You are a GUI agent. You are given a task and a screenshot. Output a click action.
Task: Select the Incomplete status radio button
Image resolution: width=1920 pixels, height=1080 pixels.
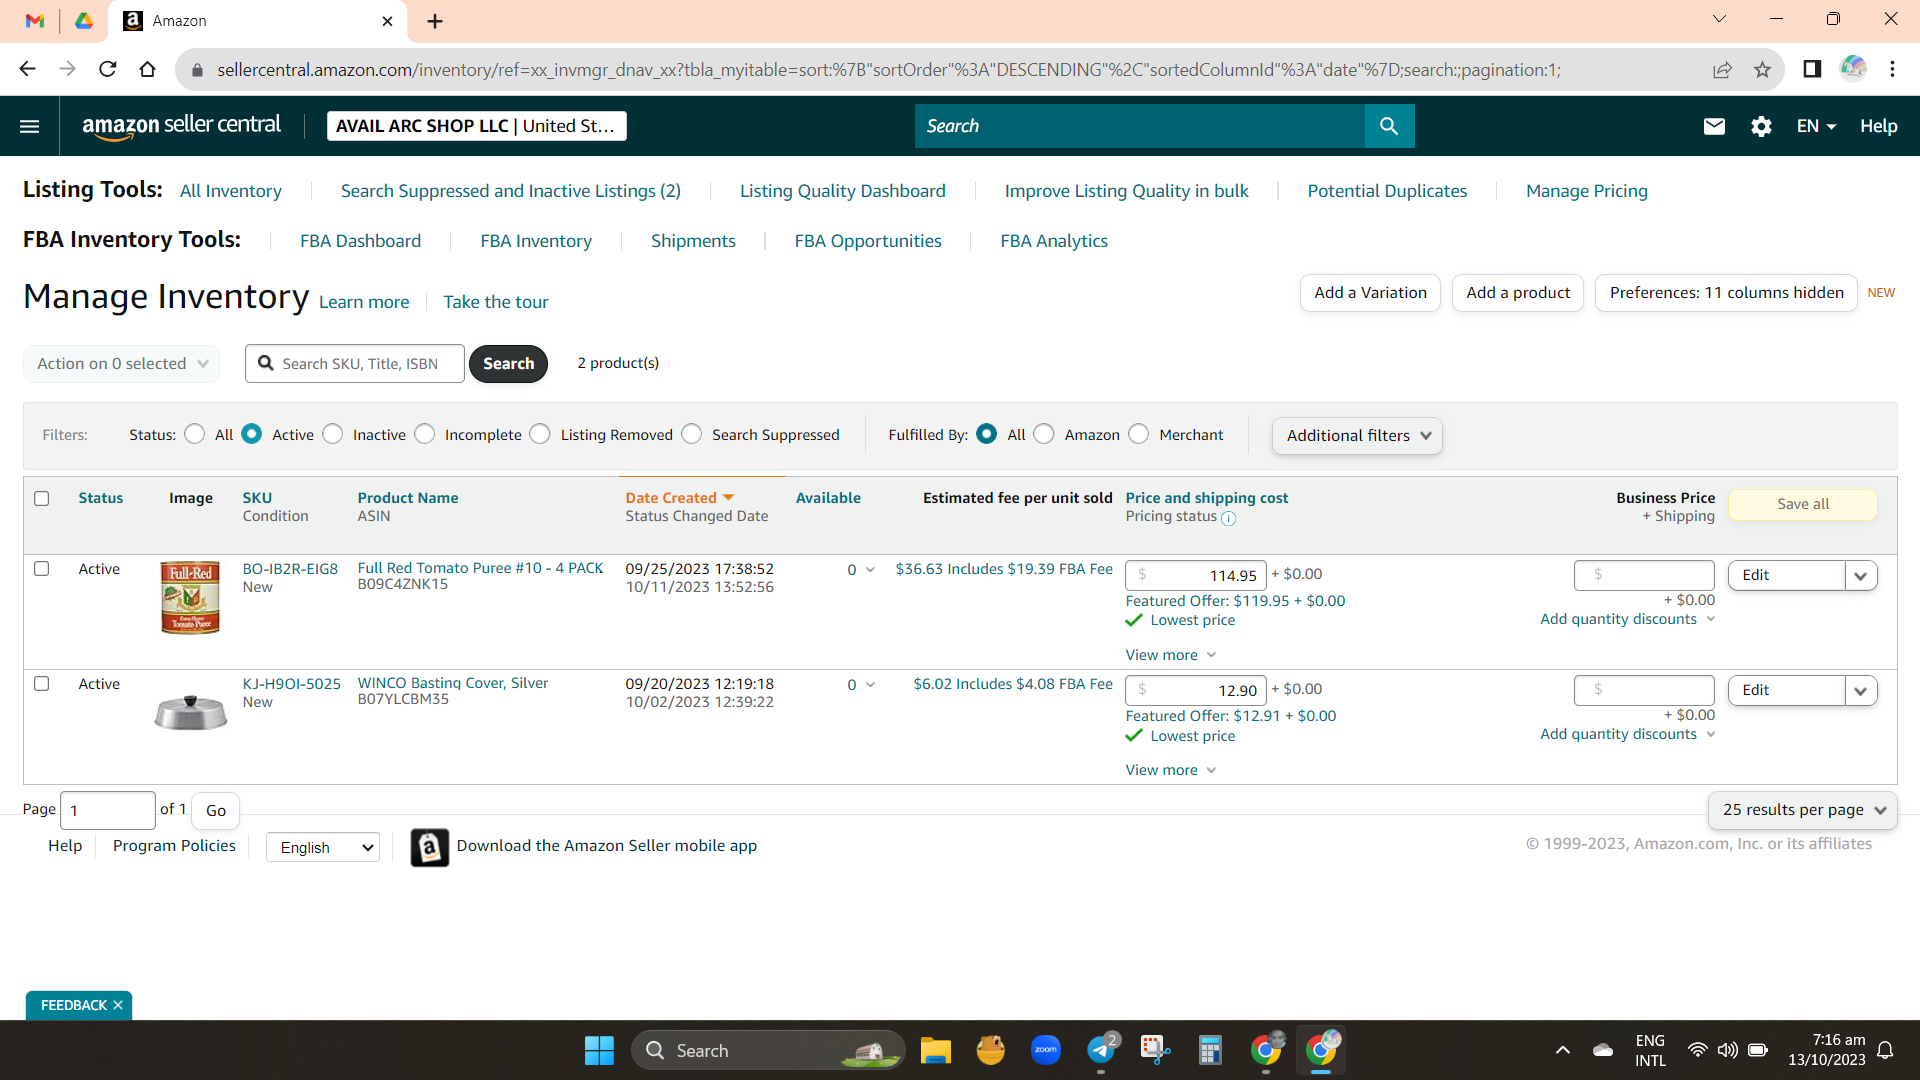pyautogui.click(x=425, y=434)
